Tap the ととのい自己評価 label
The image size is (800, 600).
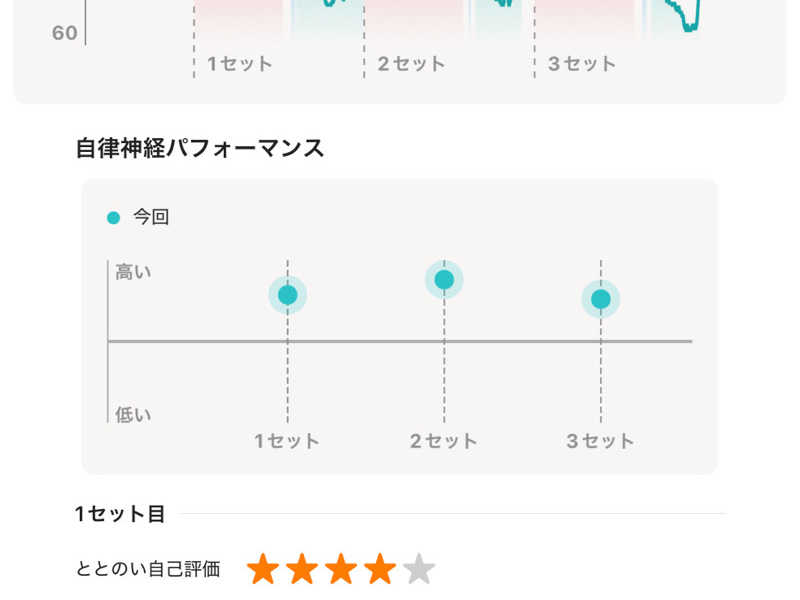click(x=148, y=569)
